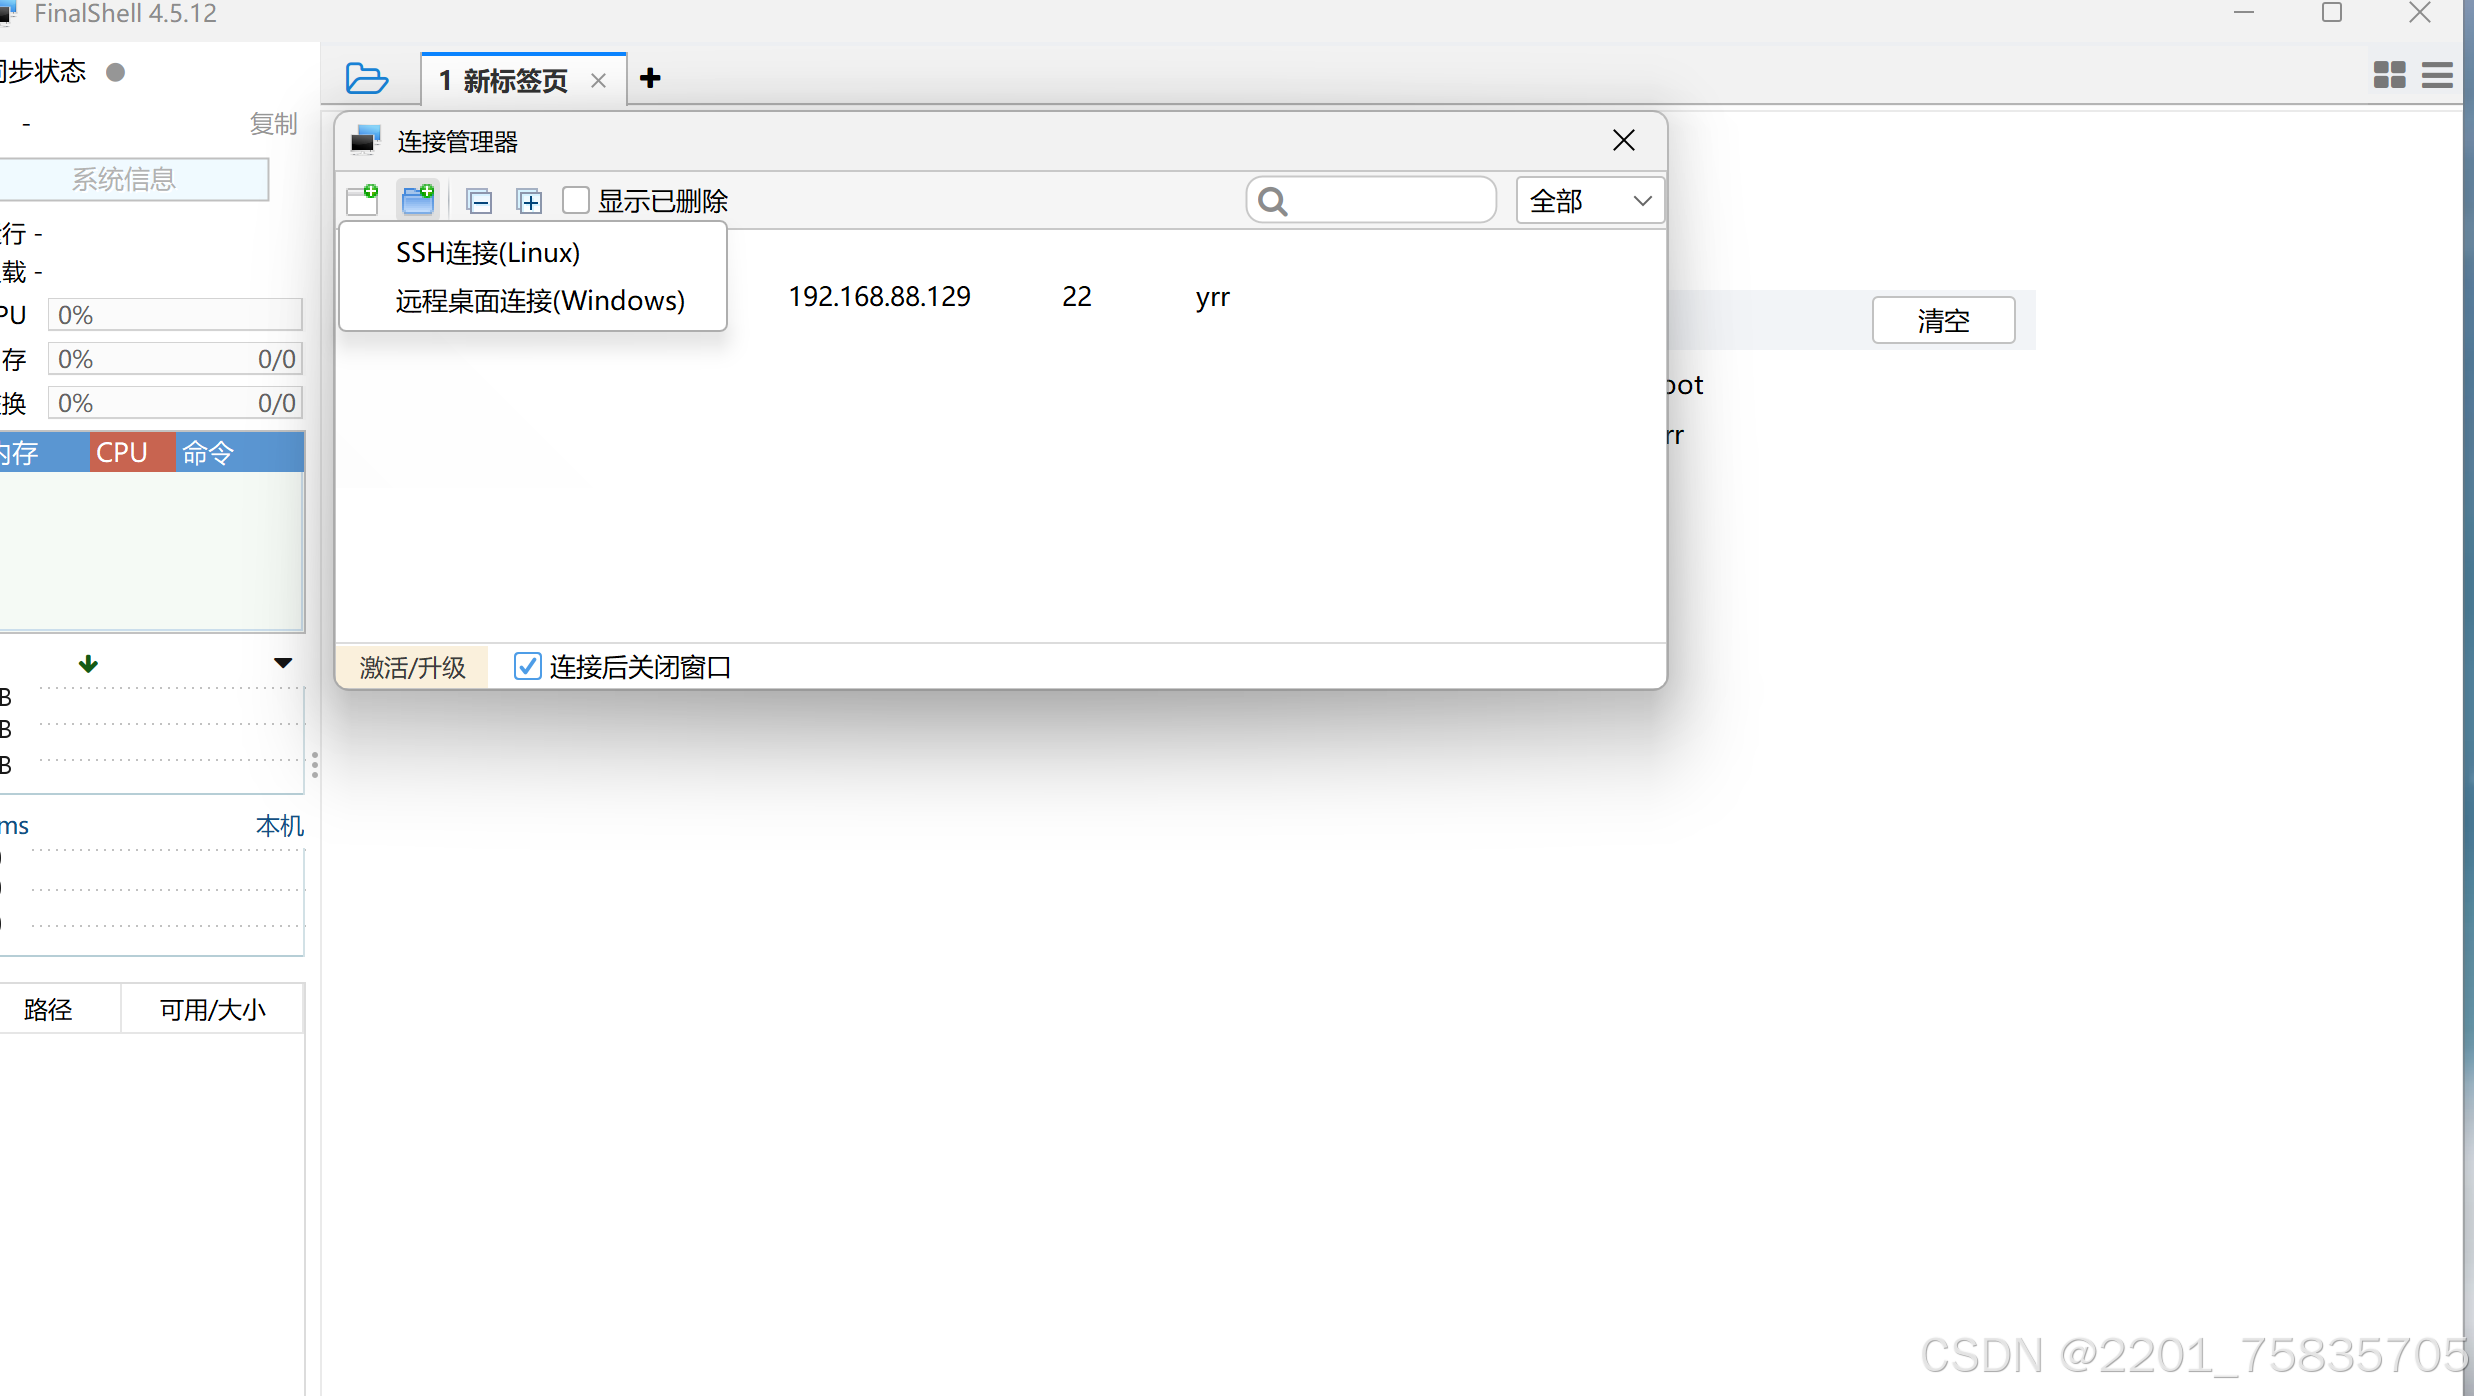2474x1396 pixels.
Task: Click inside the connection search field
Action: [1380, 200]
